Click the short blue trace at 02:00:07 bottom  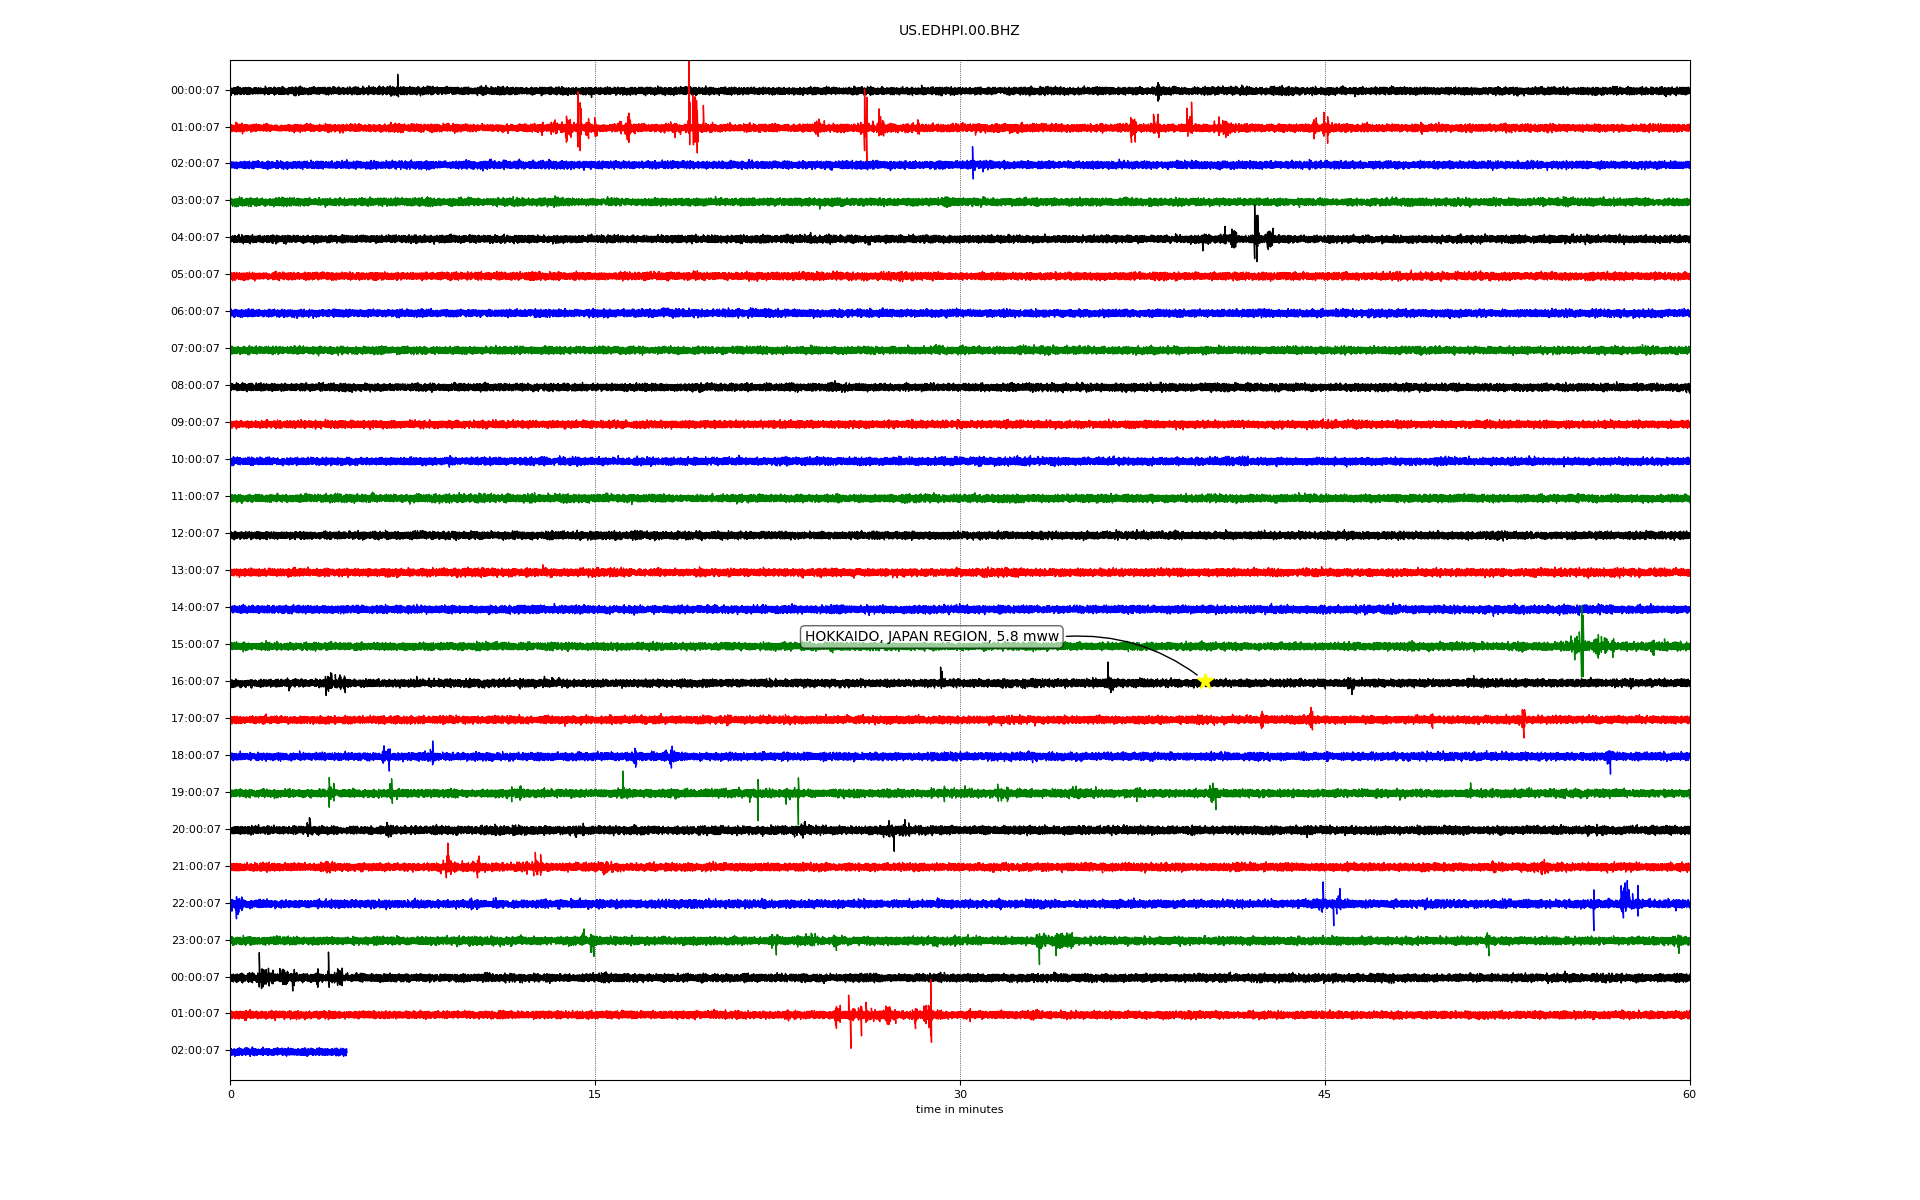tap(289, 1052)
